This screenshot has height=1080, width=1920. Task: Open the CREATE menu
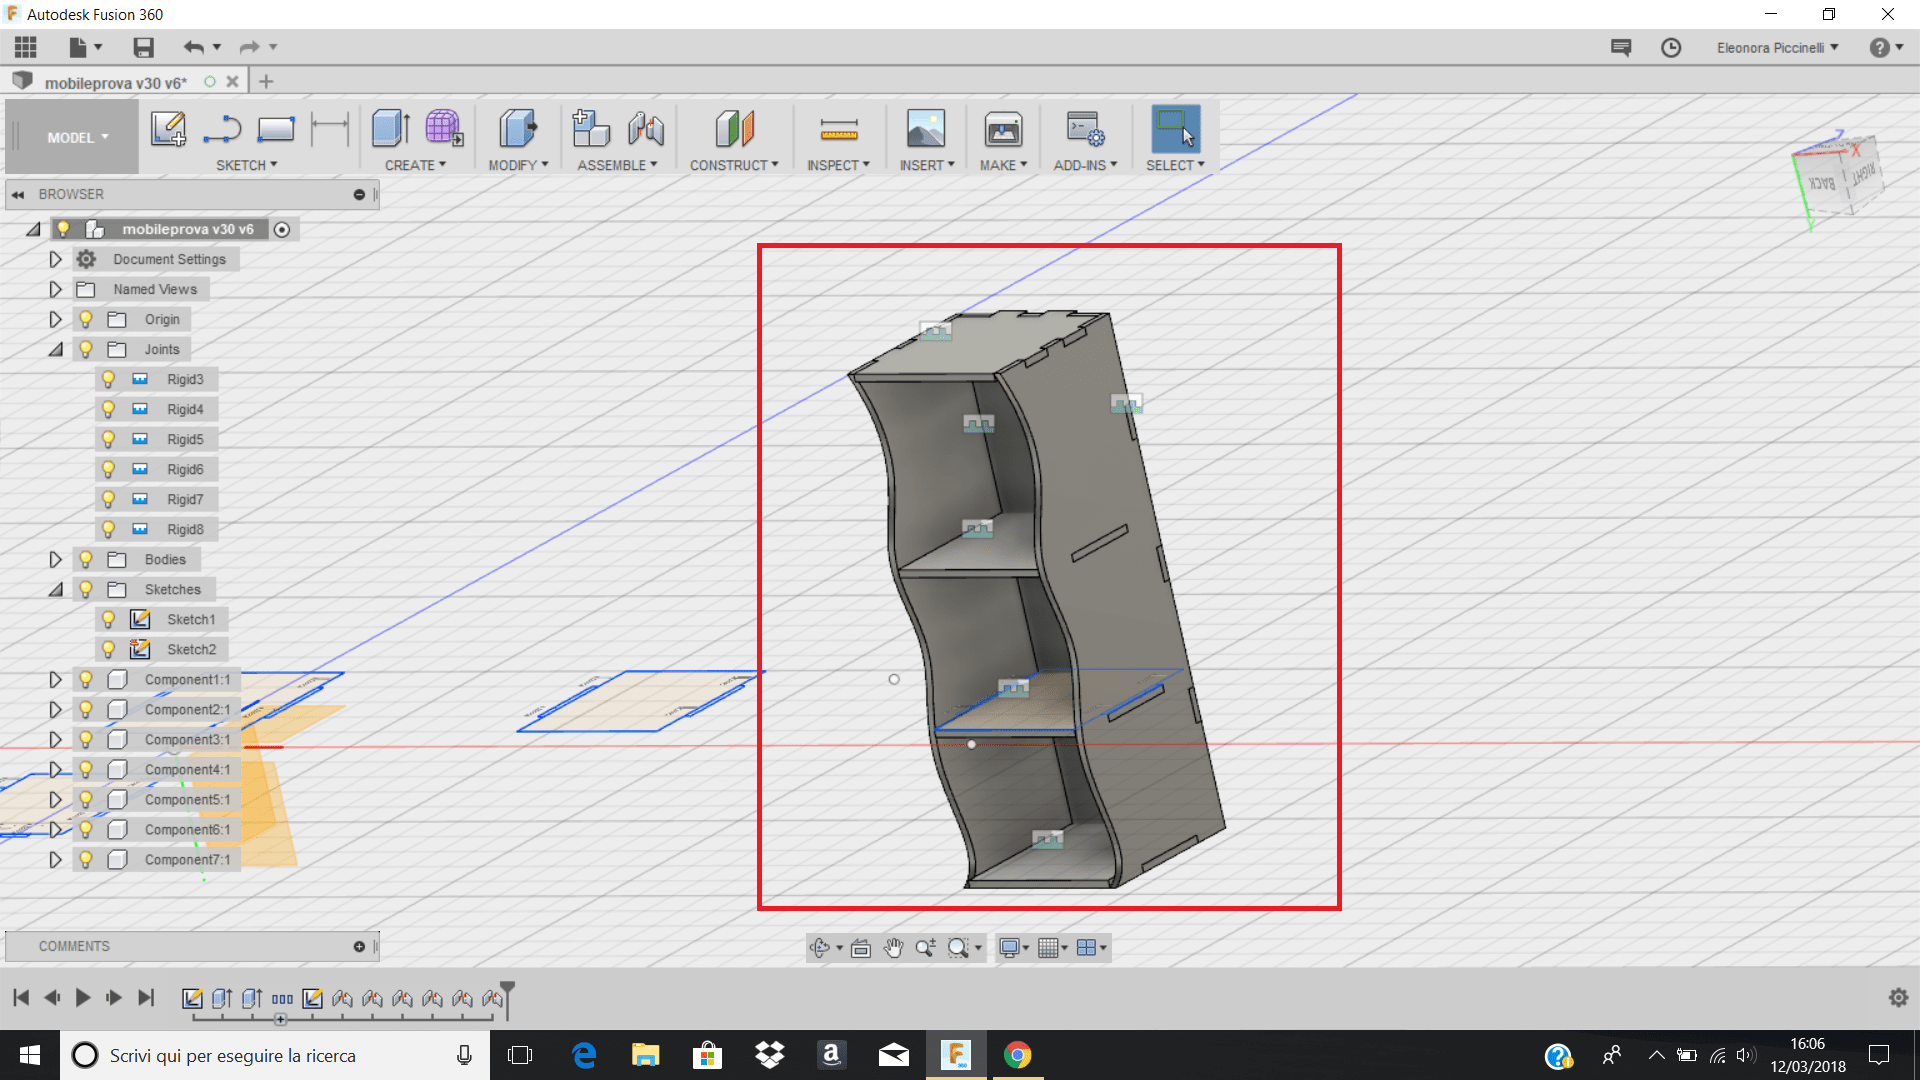pyautogui.click(x=415, y=165)
